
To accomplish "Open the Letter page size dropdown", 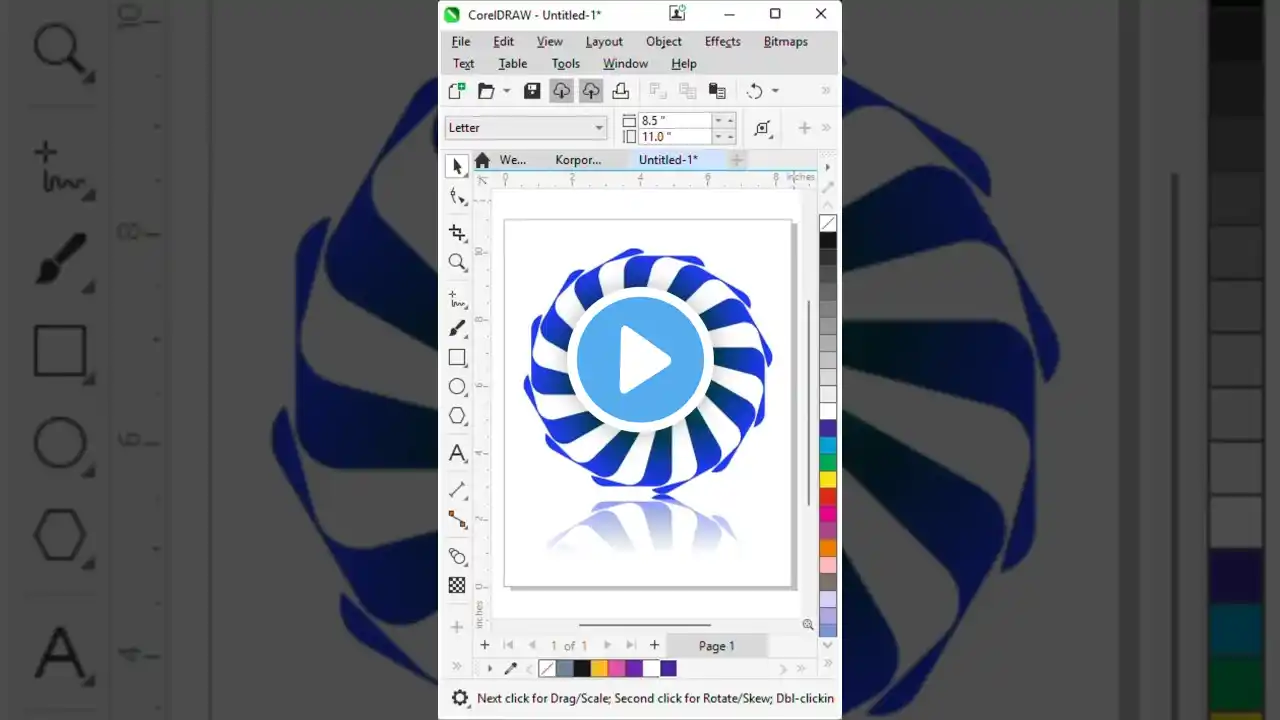I will pos(526,128).
